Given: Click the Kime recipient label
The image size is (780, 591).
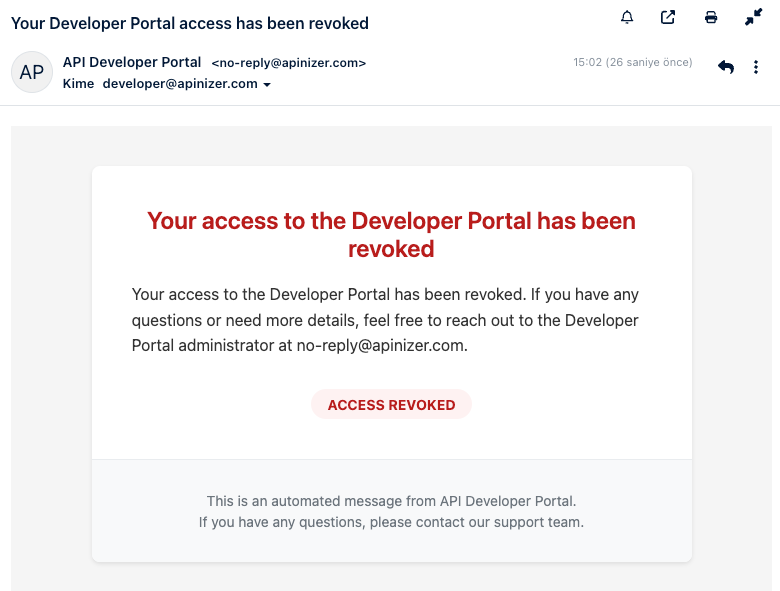Looking at the screenshot, I should click(78, 84).
